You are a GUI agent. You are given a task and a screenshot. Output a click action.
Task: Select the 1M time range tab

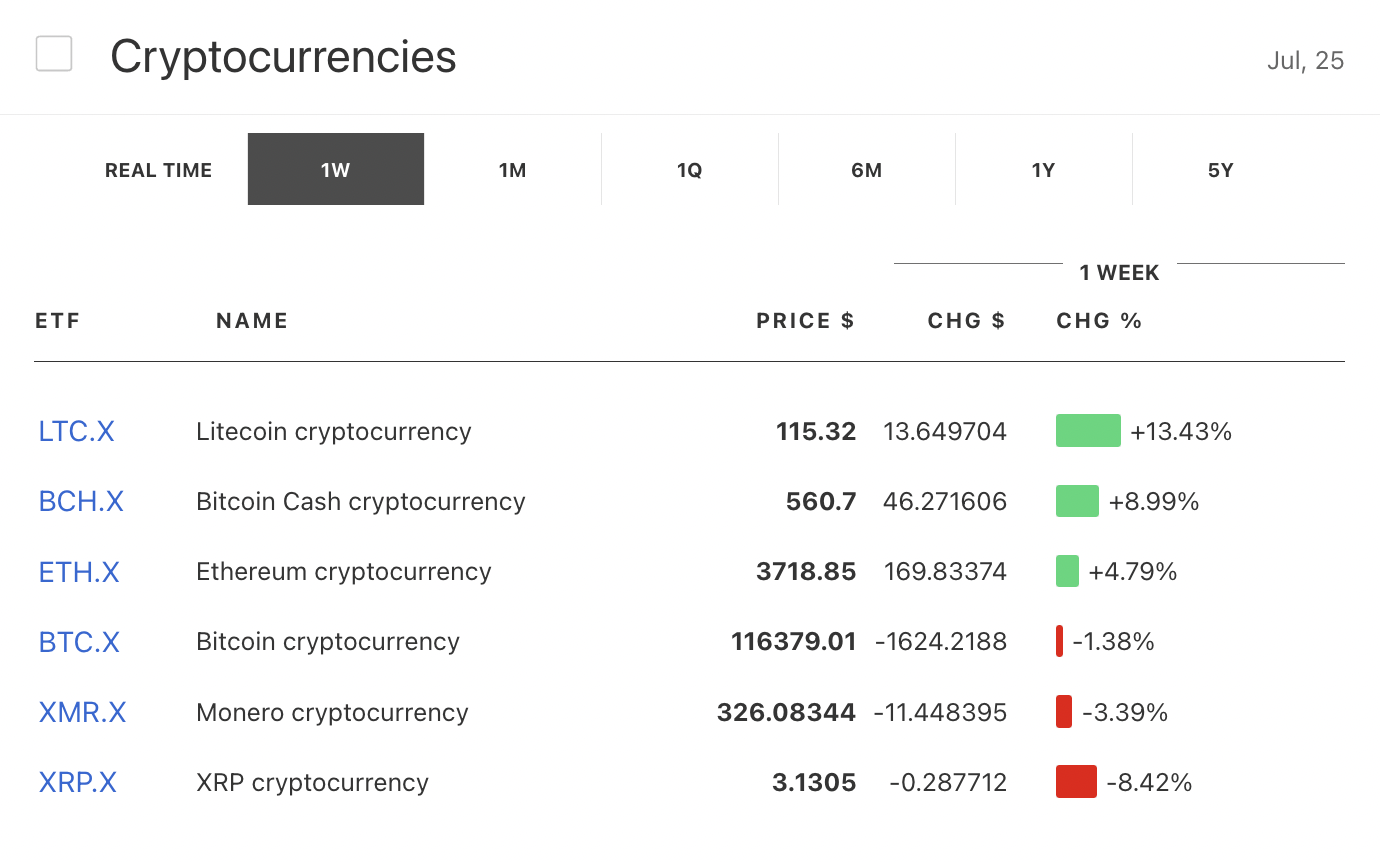tap(513, 170)
